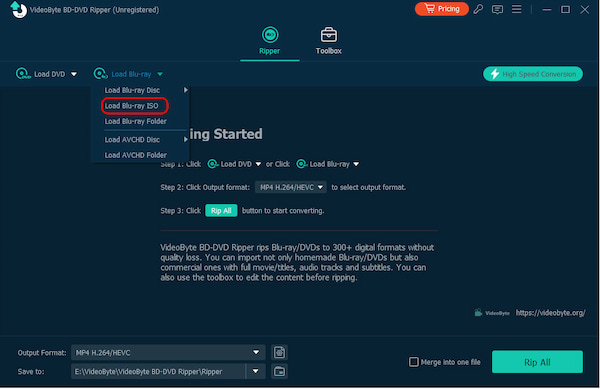The image size is (600, 389).
Task: Minimize the VideoByte window
Action: pyautogui.click(x=547, y=9)
